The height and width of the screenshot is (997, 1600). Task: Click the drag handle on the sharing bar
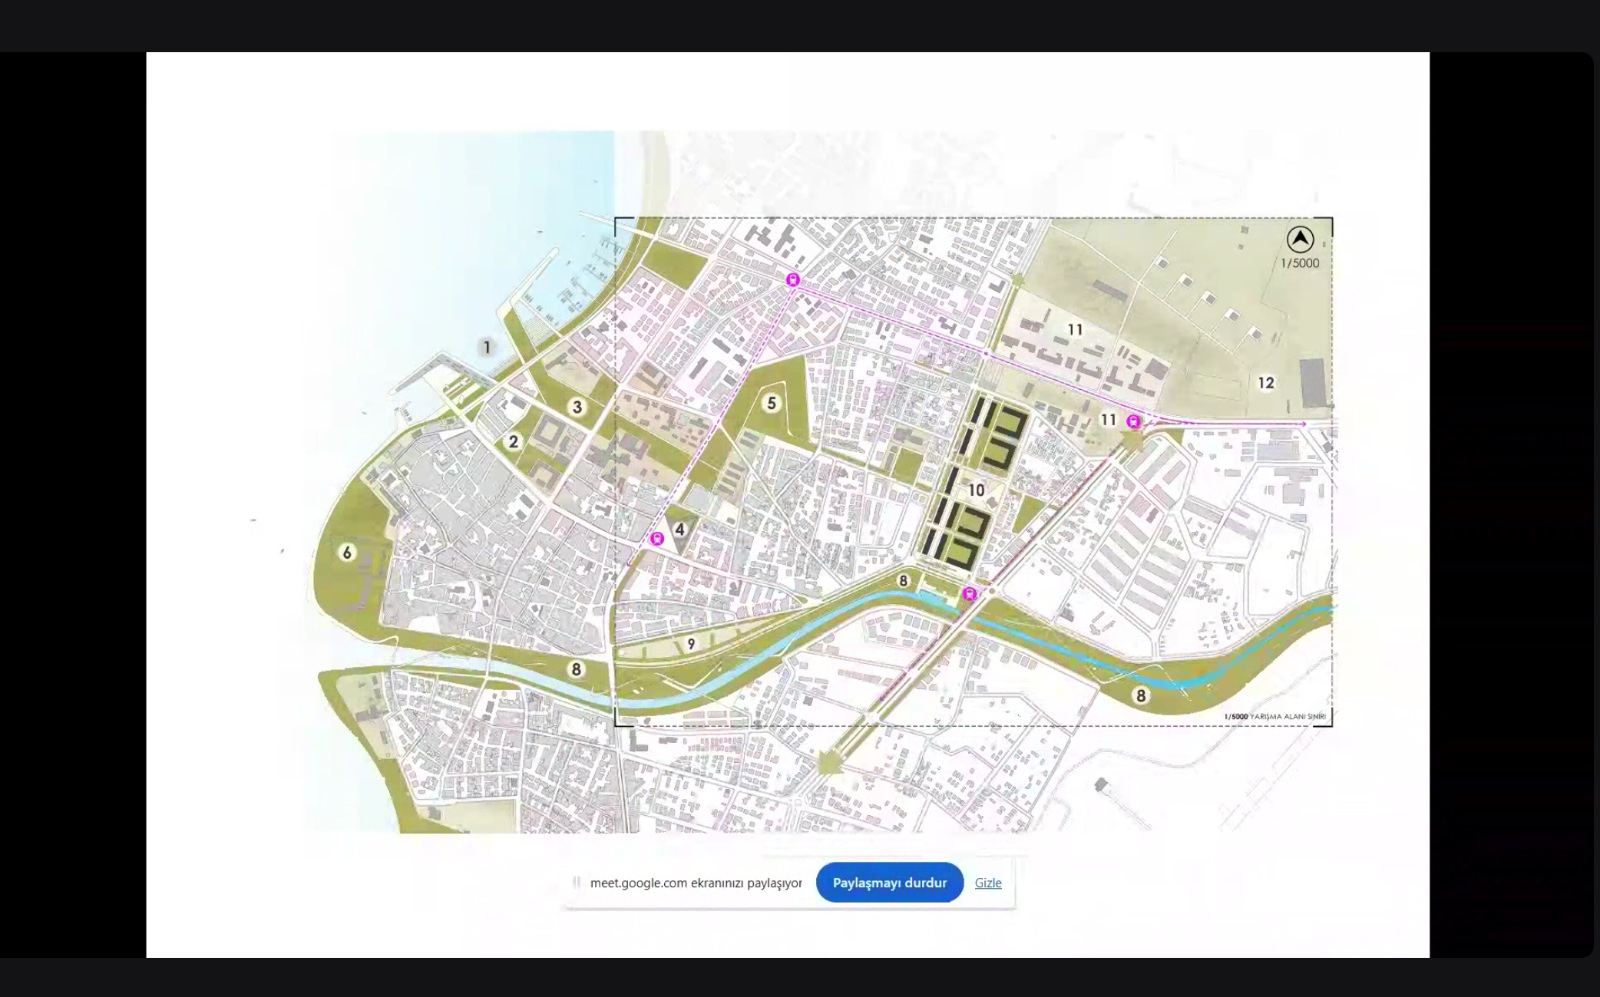click(x=576, y=883)
